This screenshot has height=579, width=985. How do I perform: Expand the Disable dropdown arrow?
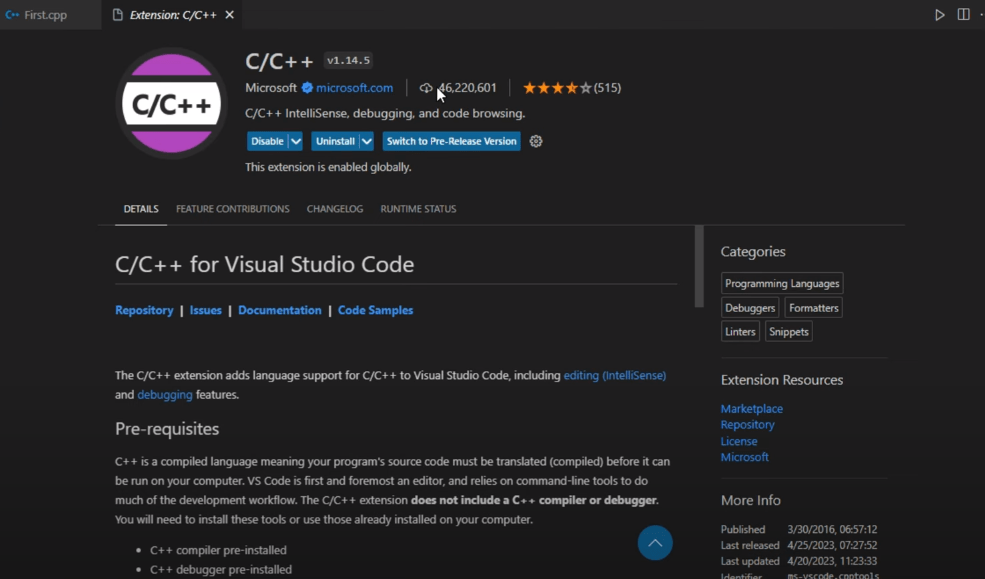[296, 141]
